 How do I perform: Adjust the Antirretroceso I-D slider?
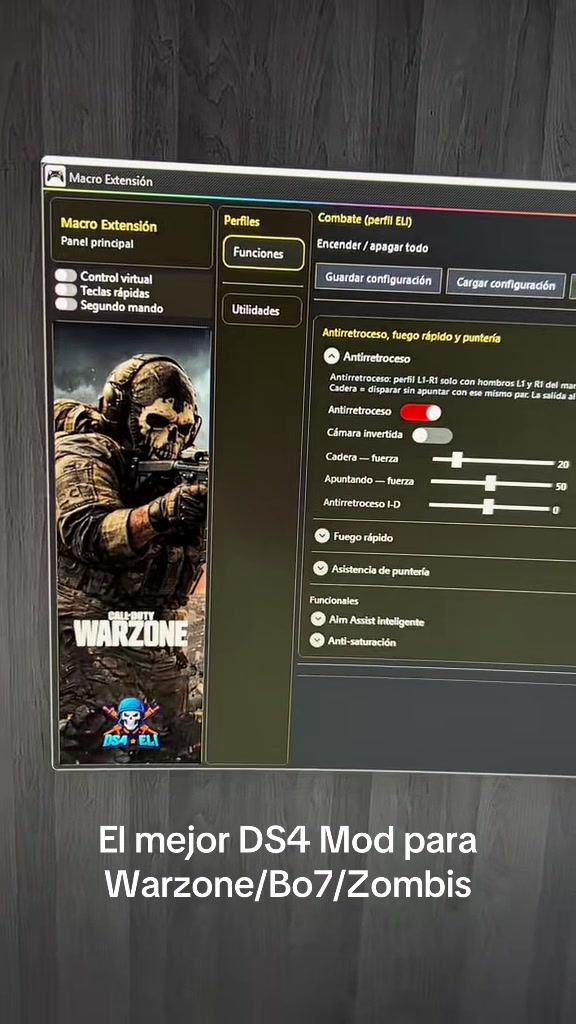(489, 507)
